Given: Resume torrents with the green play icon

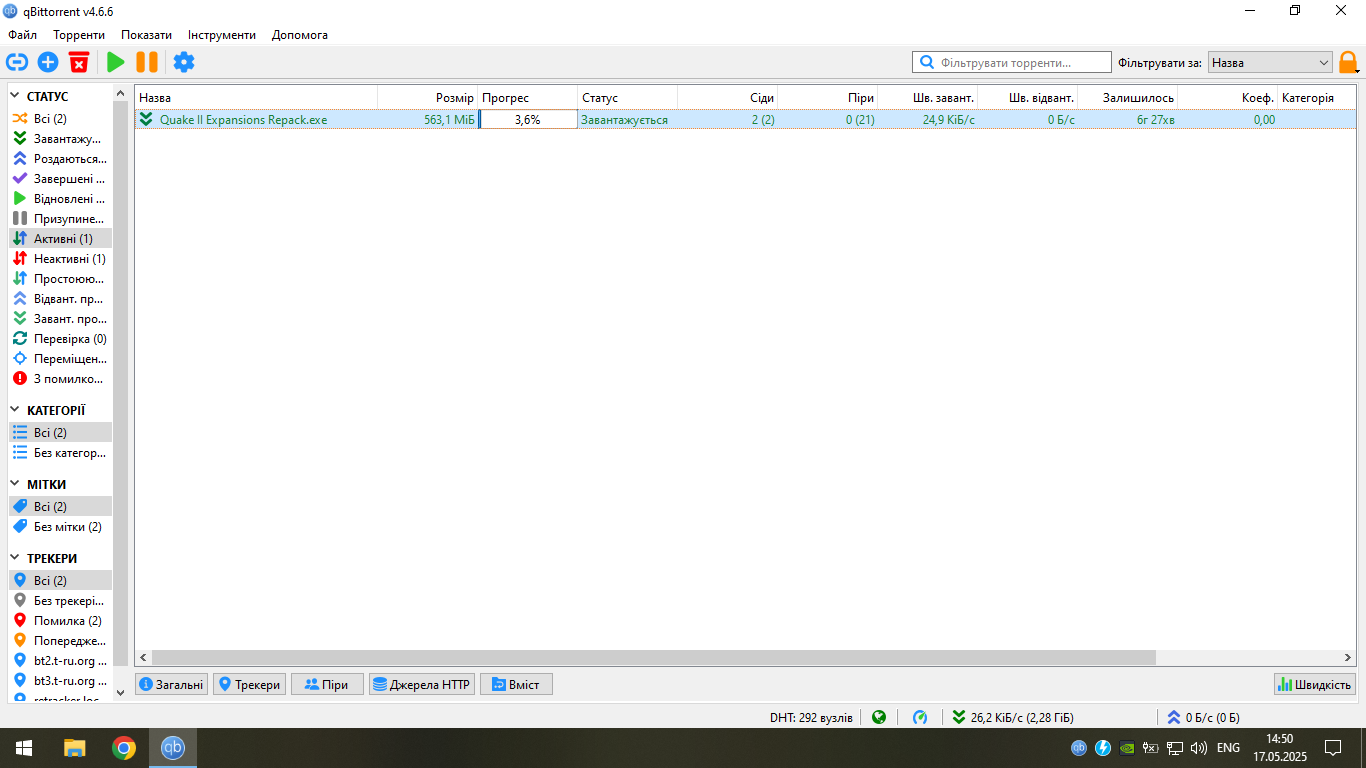Looking at the screenshot, I should (x=115, y=62).
